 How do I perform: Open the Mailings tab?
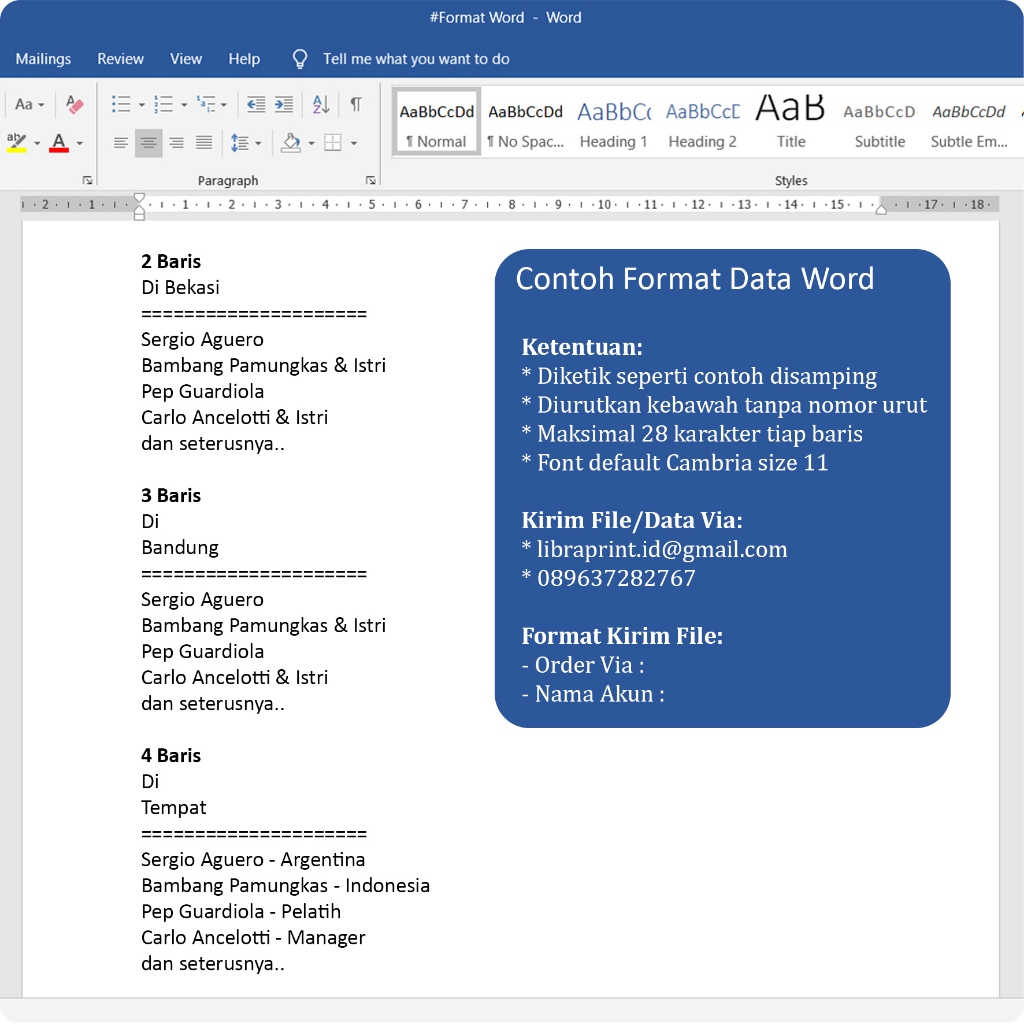click(x=43, y=59)
